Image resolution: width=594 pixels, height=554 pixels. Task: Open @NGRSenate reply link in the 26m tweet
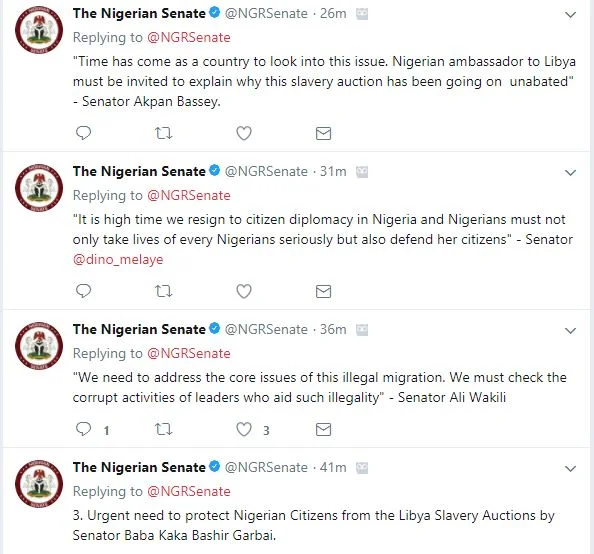point(189,38)
